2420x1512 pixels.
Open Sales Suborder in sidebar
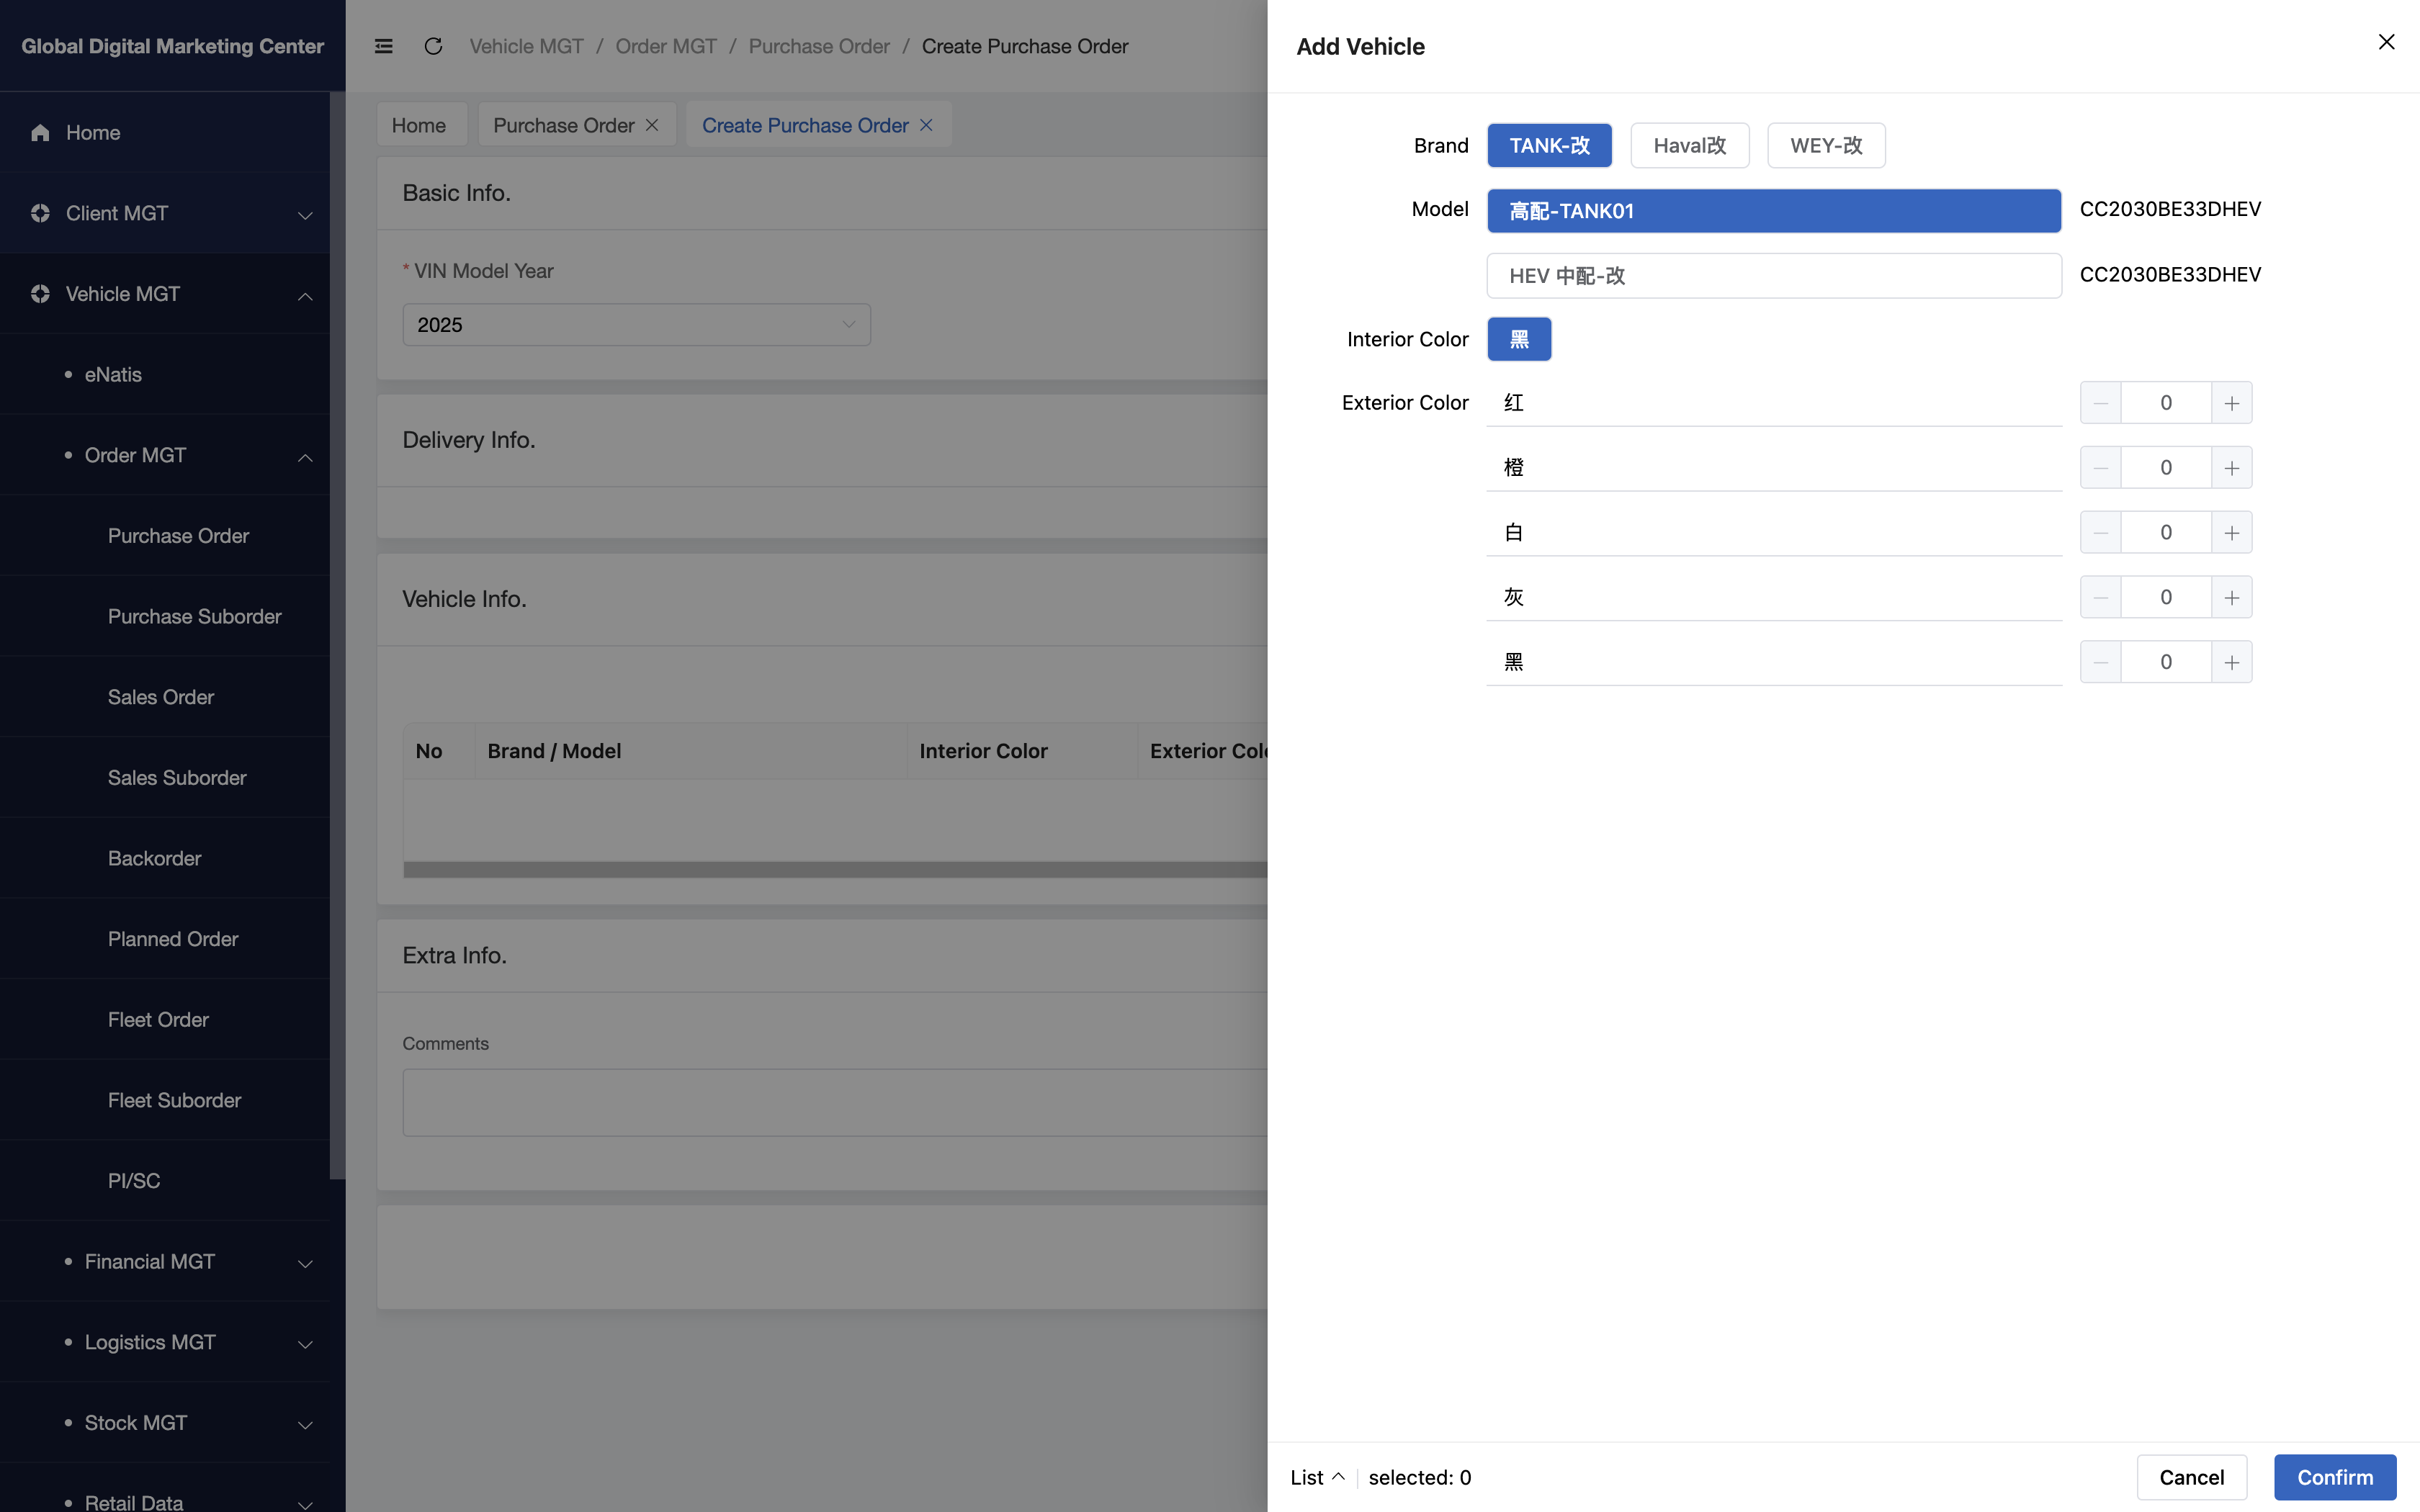point(165,778)
